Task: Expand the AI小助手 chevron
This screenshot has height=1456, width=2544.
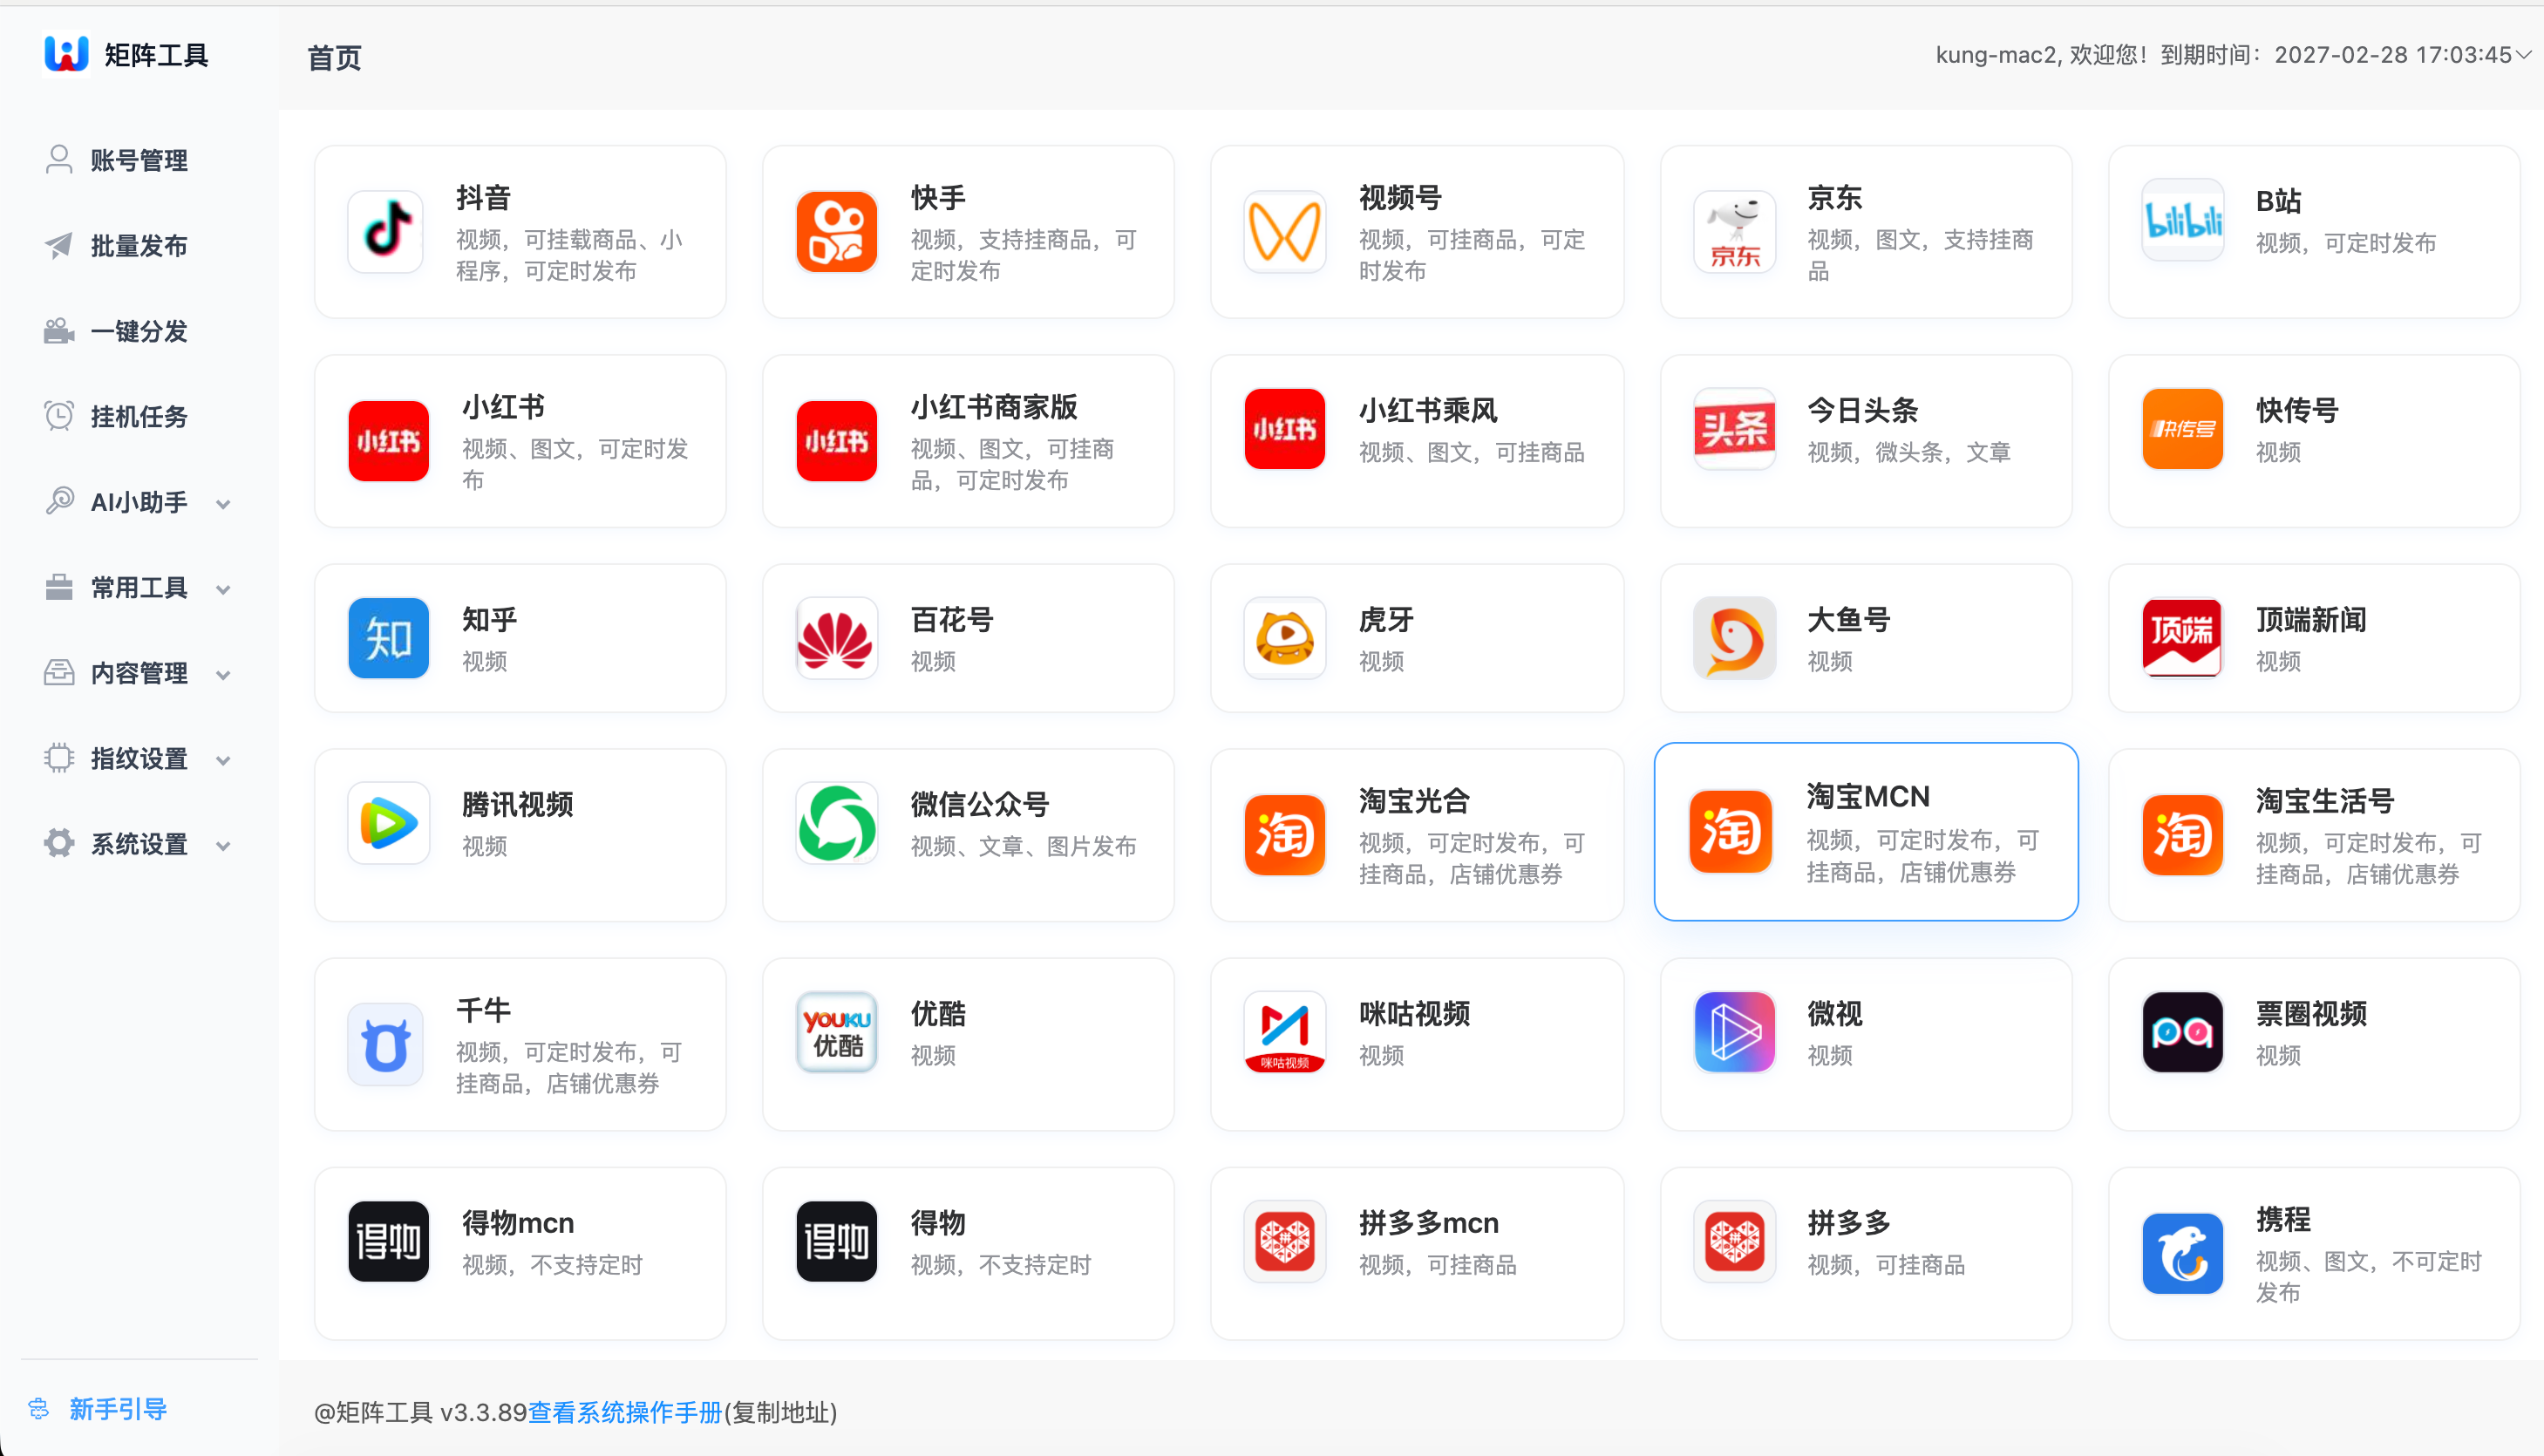Action: [223, 503]
